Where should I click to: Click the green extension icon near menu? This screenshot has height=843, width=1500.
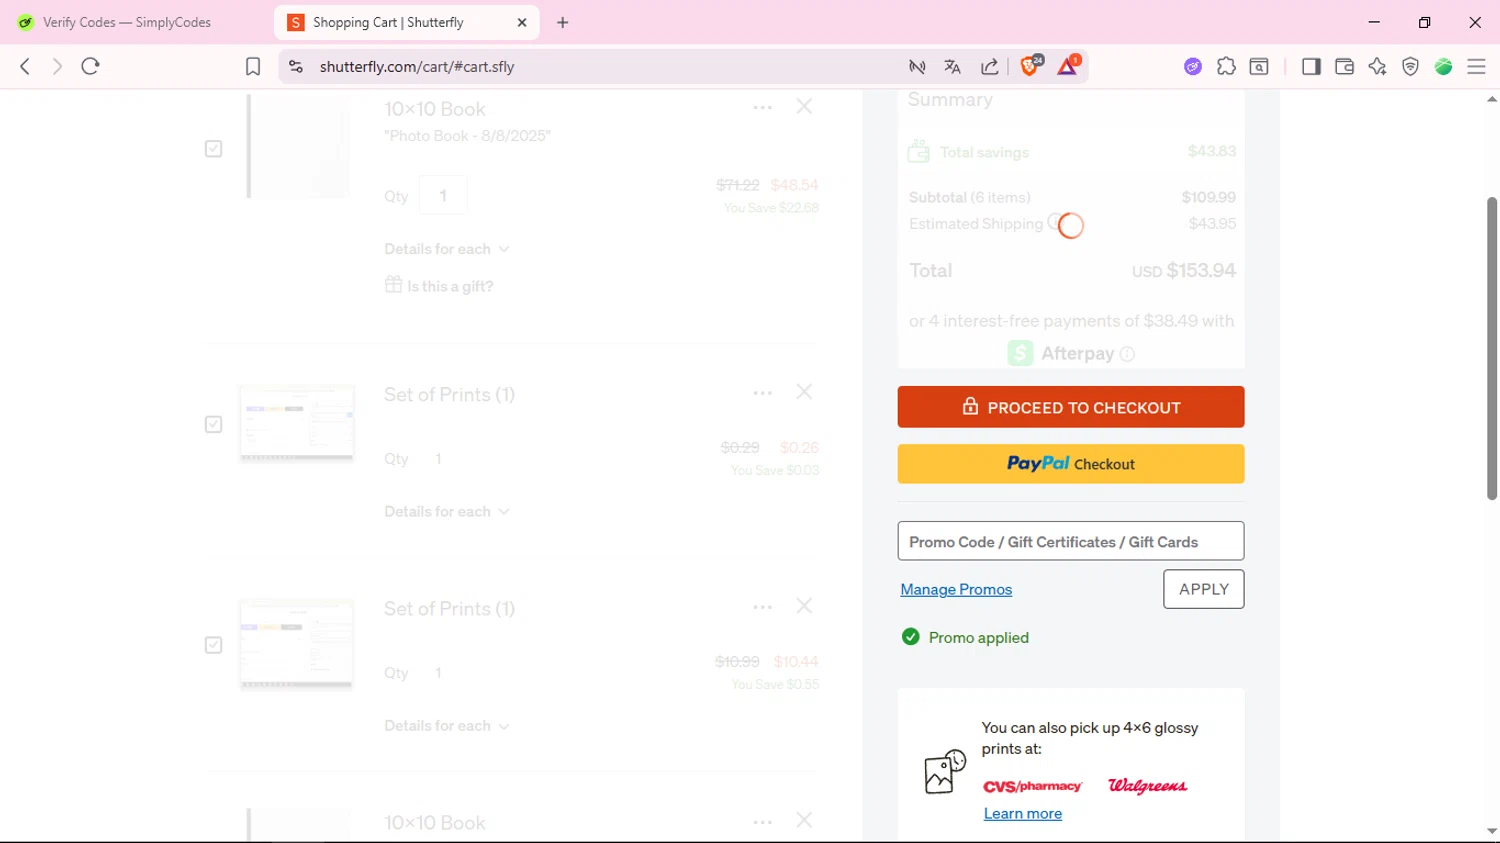[x=1443, y=67]
